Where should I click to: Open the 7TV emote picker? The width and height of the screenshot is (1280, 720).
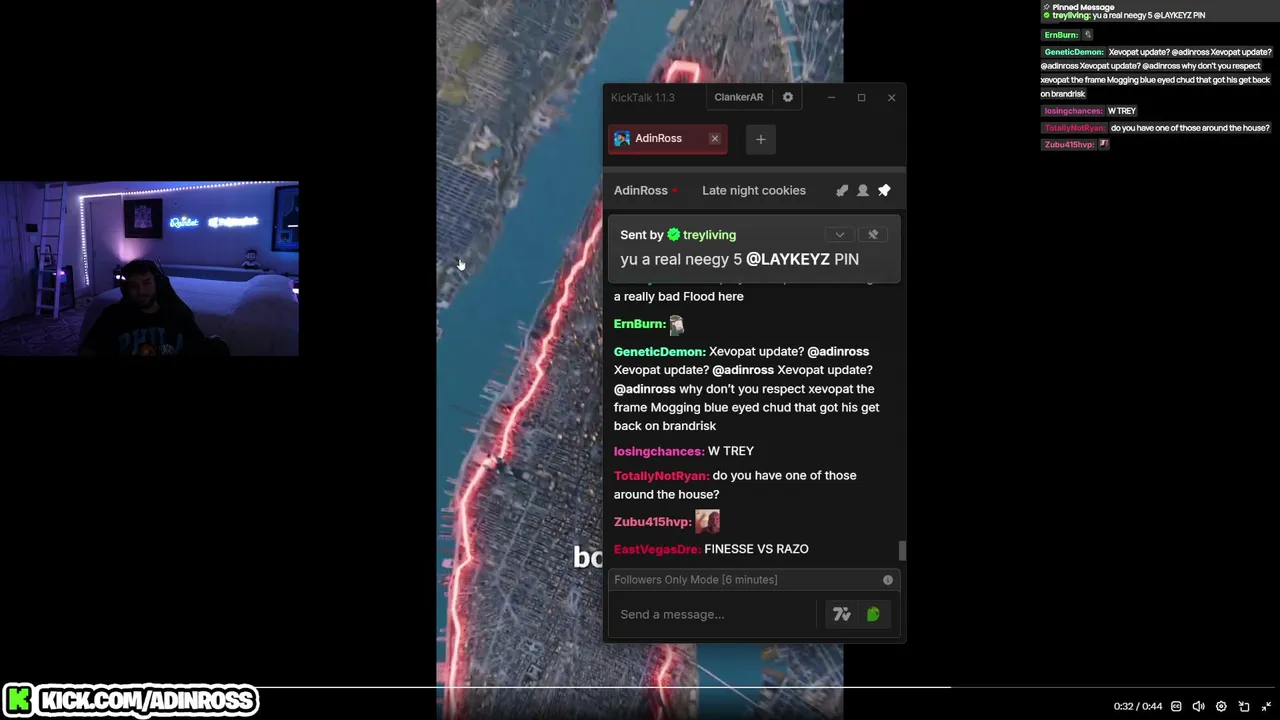842,614
